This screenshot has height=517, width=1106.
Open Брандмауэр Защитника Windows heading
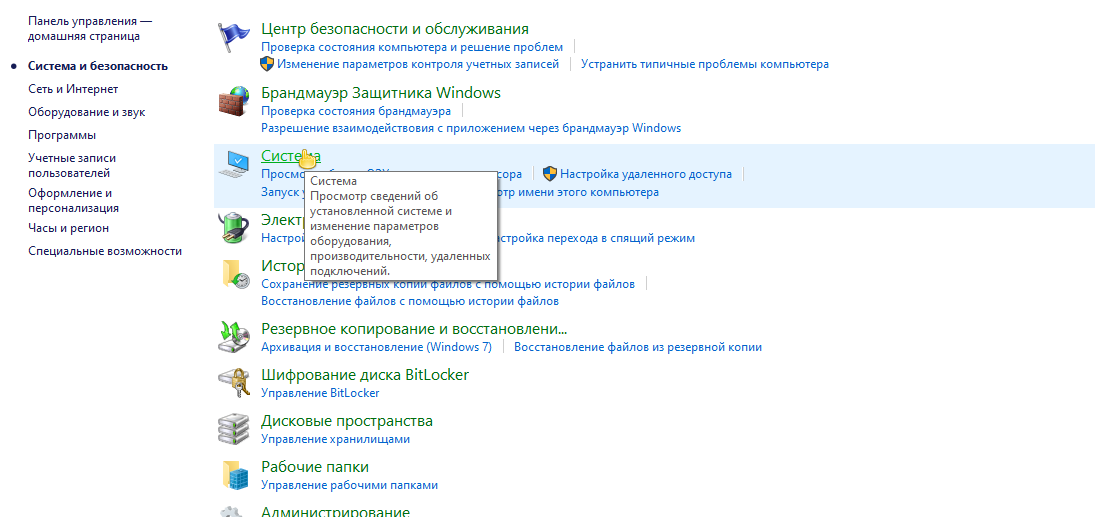[x=381, y=93]
